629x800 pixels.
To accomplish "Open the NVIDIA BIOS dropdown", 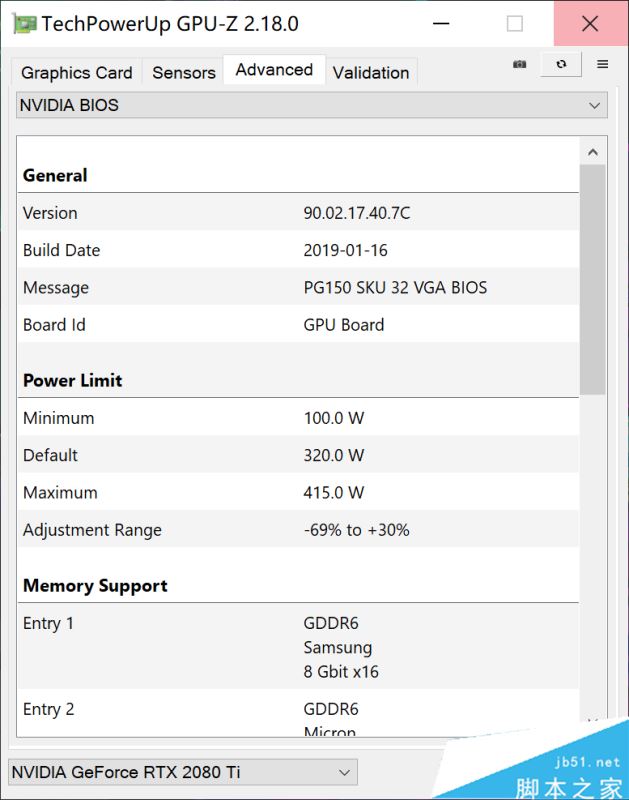I will (312, 105).
